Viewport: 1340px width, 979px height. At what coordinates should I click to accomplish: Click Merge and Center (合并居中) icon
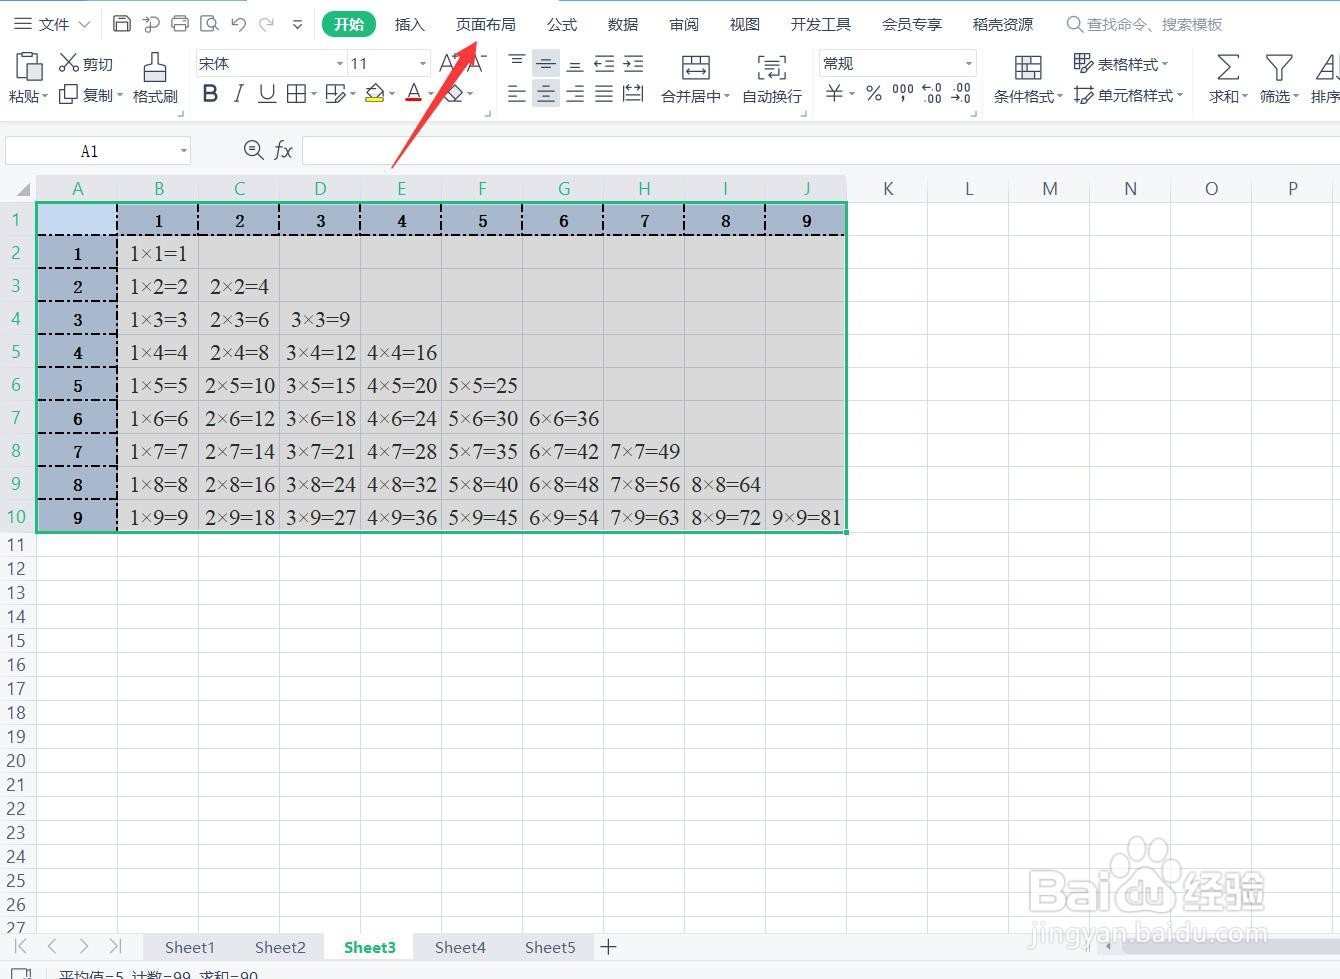pos(695,68)
